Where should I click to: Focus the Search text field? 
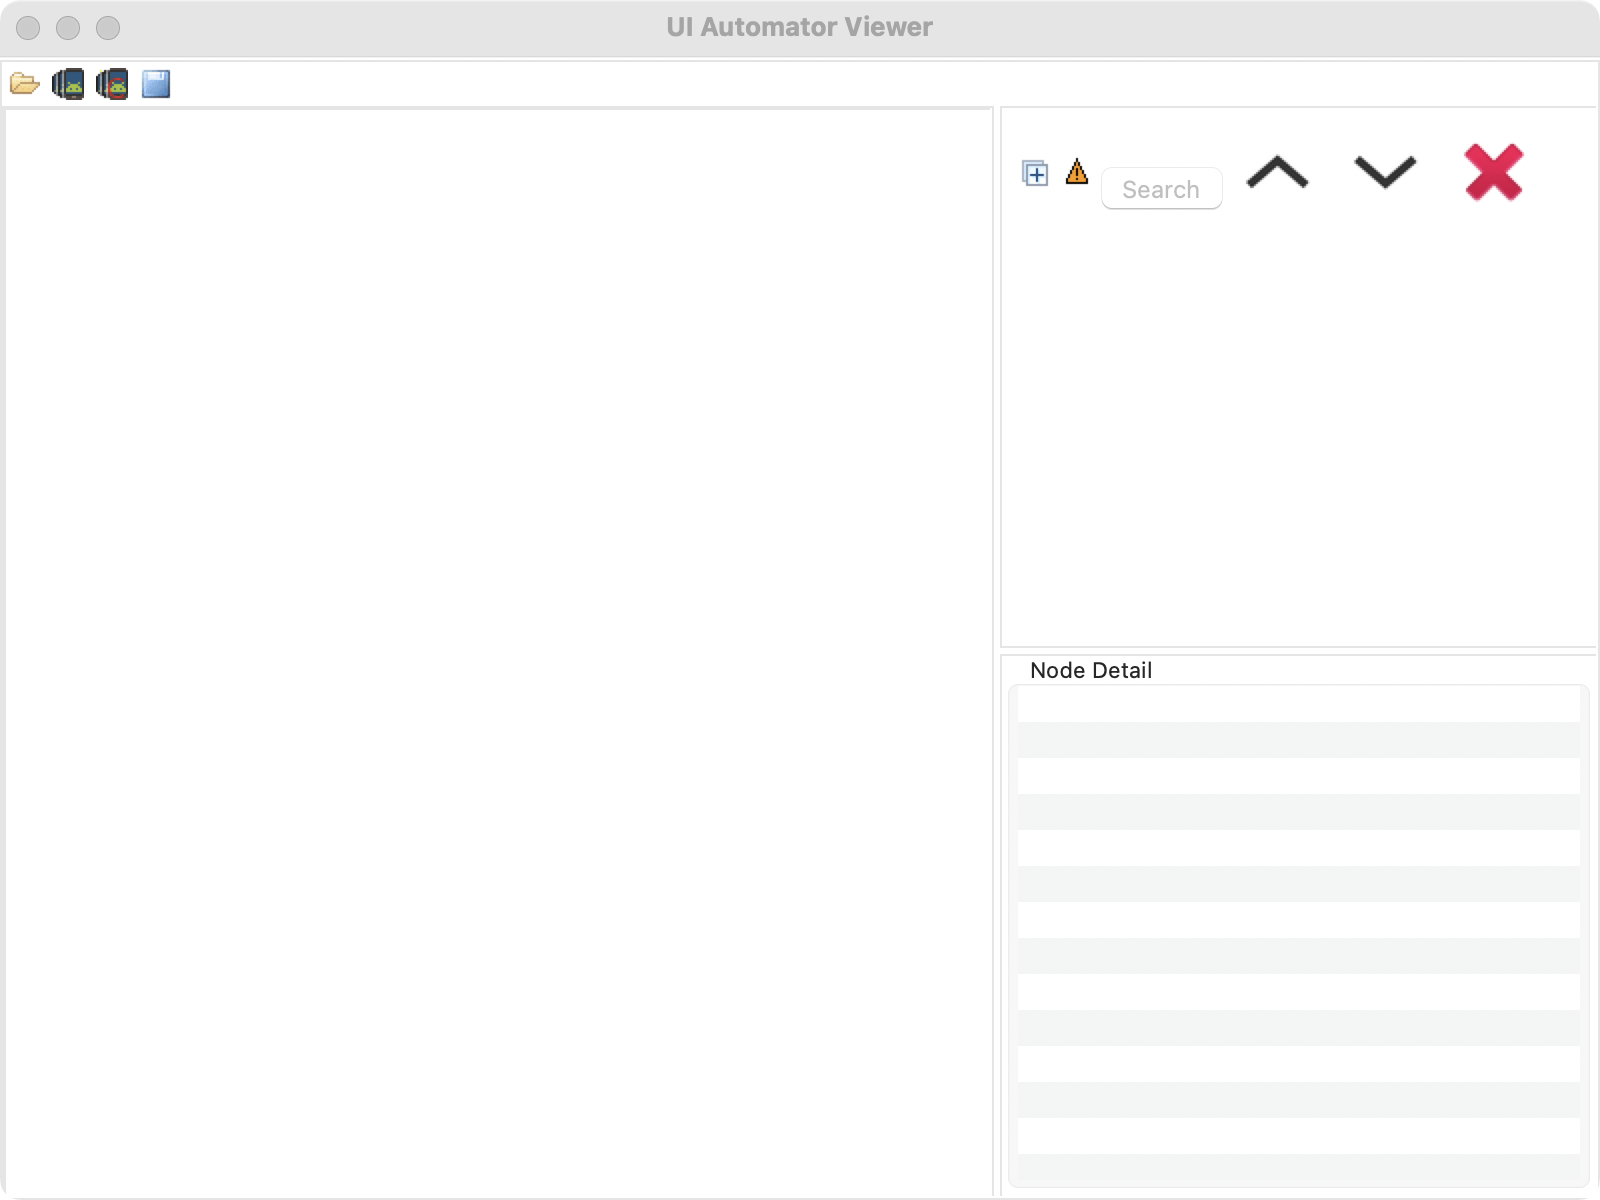pyautogui.click(x=1161, y=189)
